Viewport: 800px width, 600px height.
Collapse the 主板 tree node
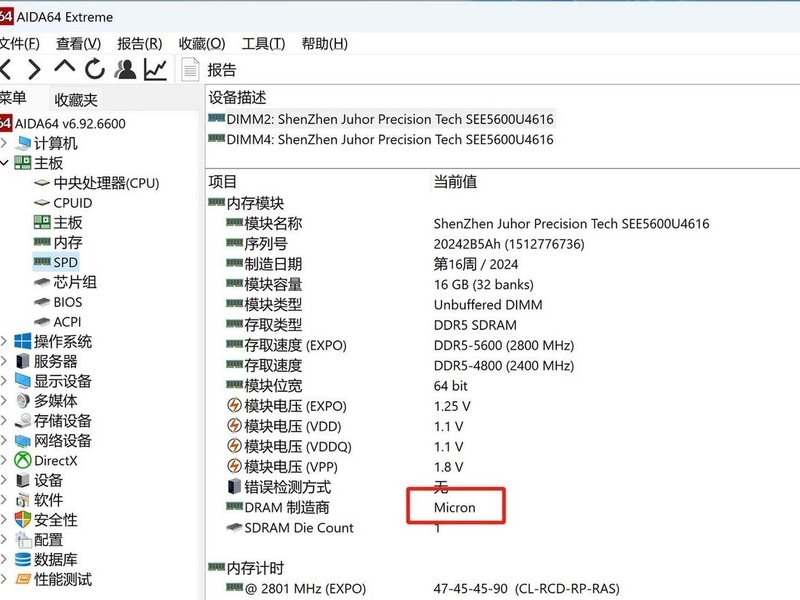tap(4, 163)
